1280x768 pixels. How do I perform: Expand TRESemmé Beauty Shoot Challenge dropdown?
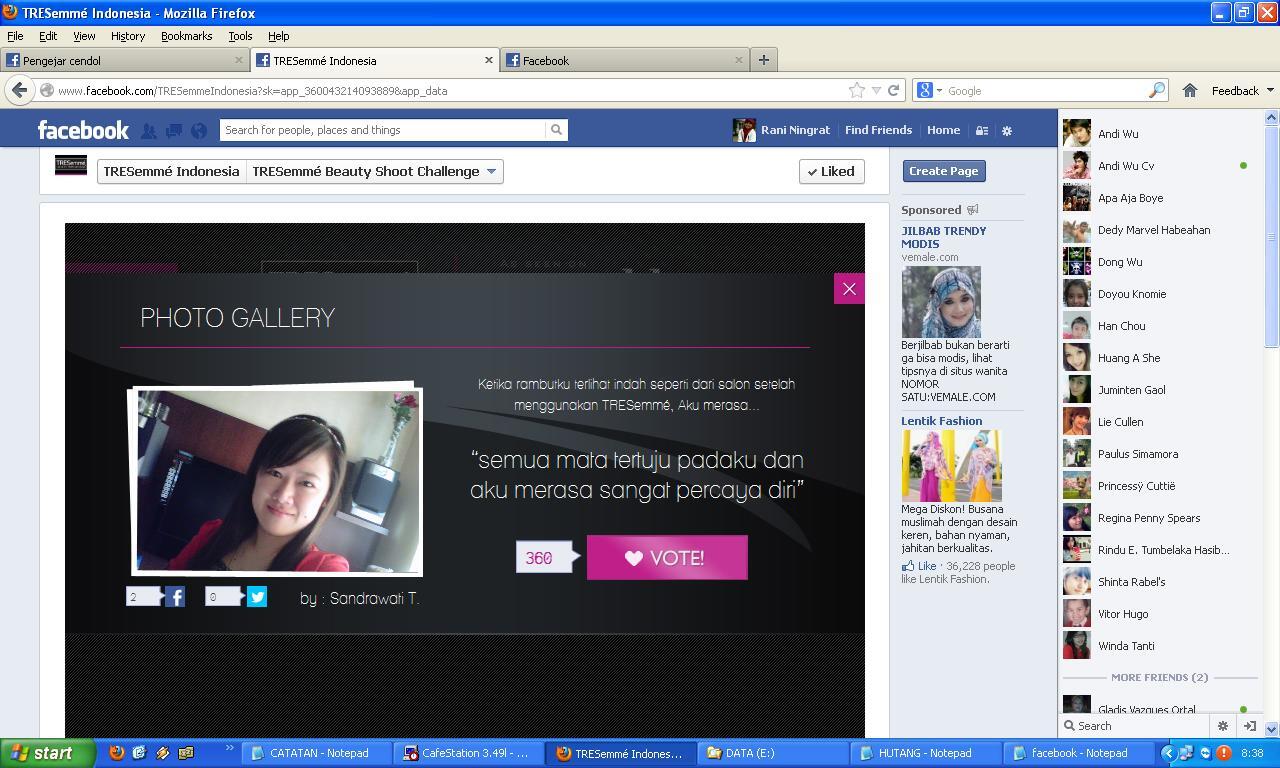pyautogui.click(x=491, y=171)
